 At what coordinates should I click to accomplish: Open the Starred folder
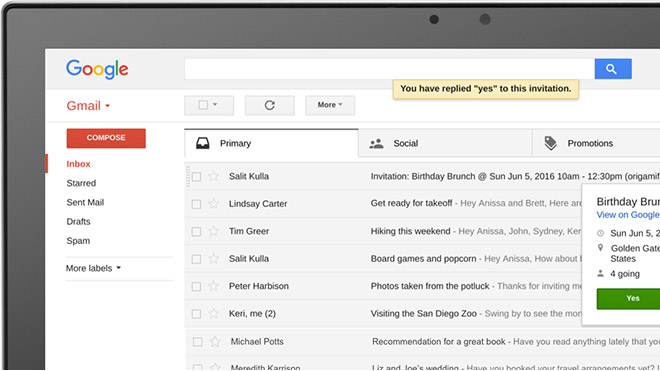coord(81,183)
